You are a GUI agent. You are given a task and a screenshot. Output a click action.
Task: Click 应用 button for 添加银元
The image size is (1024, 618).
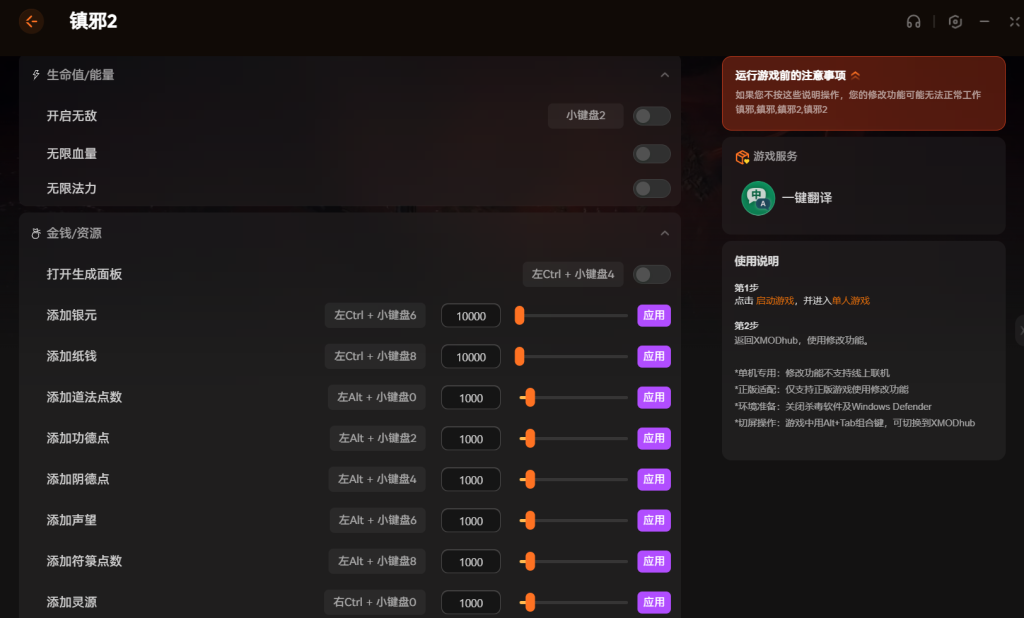pos(654,315)
